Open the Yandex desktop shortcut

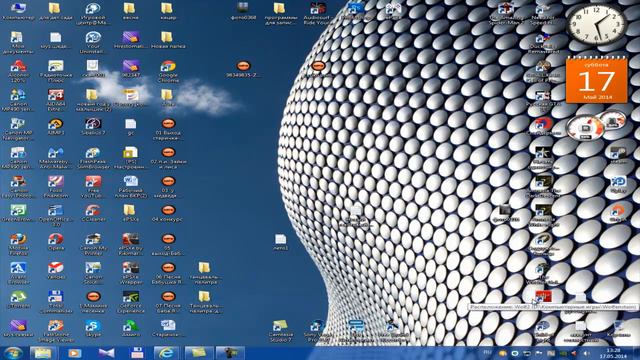click(56, 271)
